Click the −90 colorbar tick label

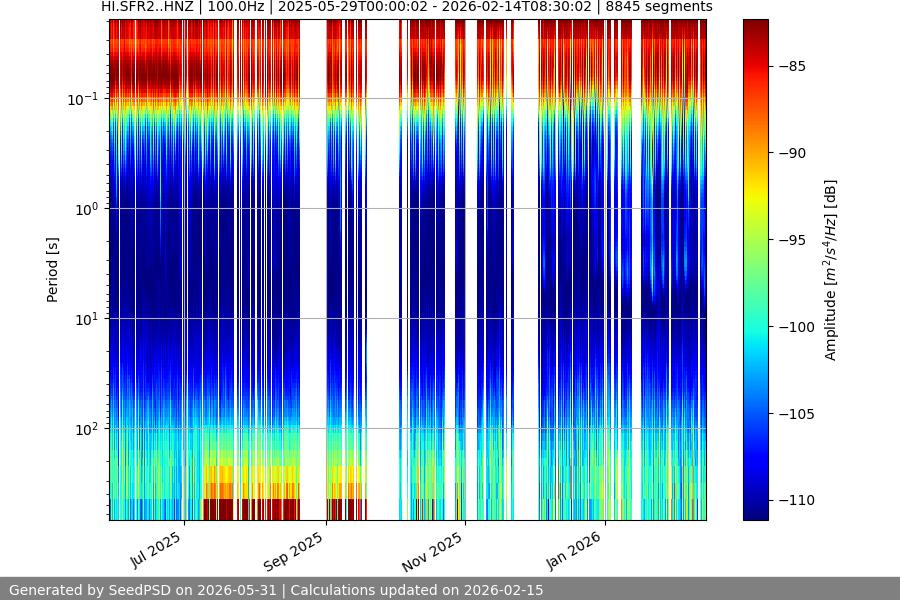pos(792,153)
